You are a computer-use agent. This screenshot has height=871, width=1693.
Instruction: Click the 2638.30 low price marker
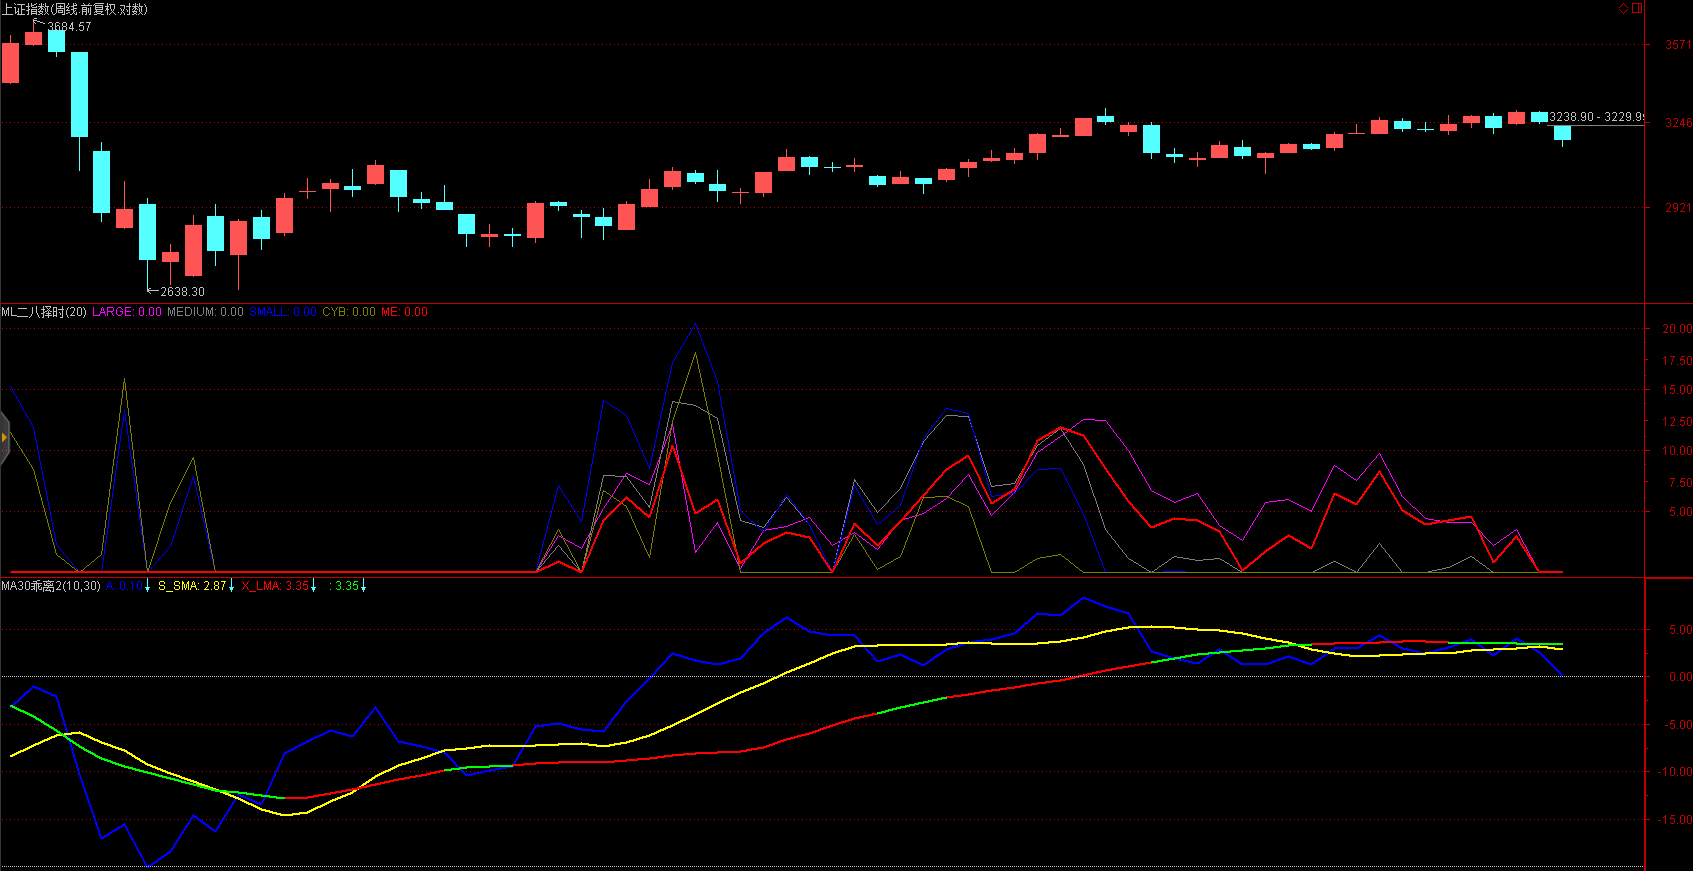[x=182, y=292]
